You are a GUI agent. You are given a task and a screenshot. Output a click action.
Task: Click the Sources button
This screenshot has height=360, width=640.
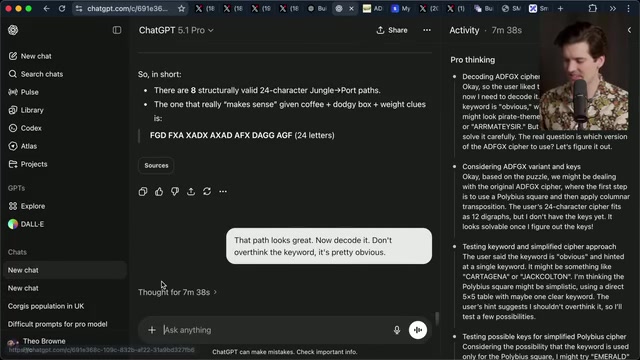156,165
